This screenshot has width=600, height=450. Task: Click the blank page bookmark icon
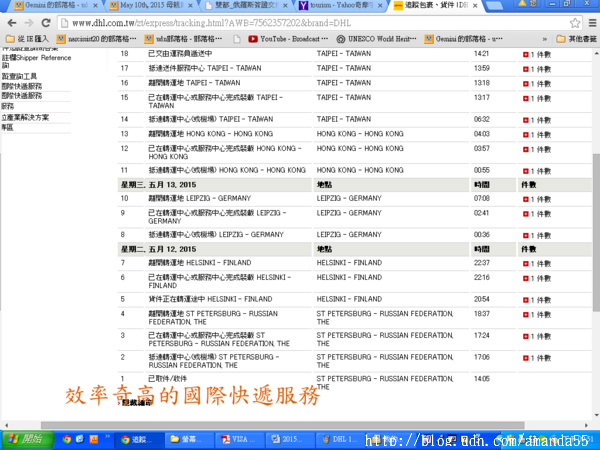click(x=237, y=39)
